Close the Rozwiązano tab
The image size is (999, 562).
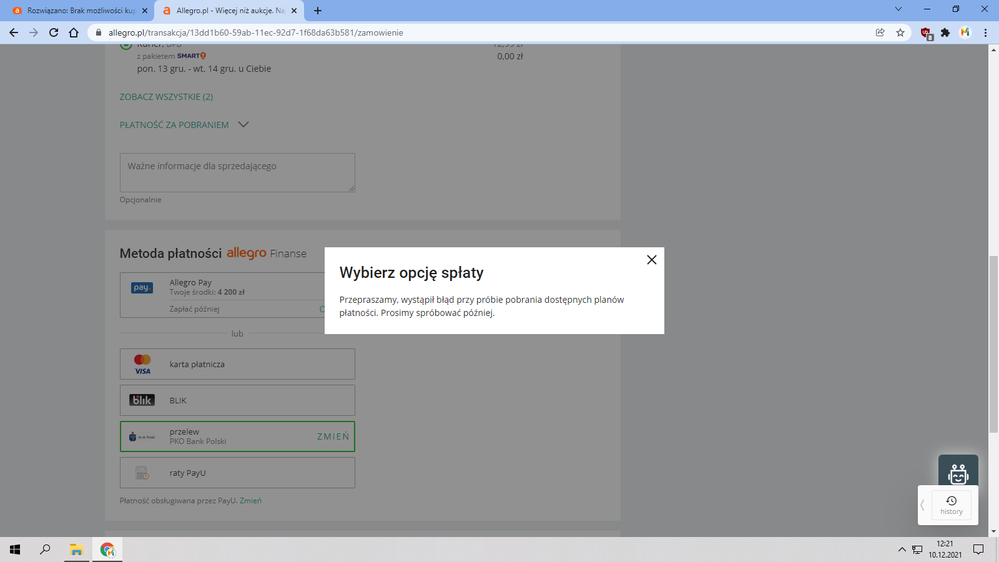click(145, 10)
